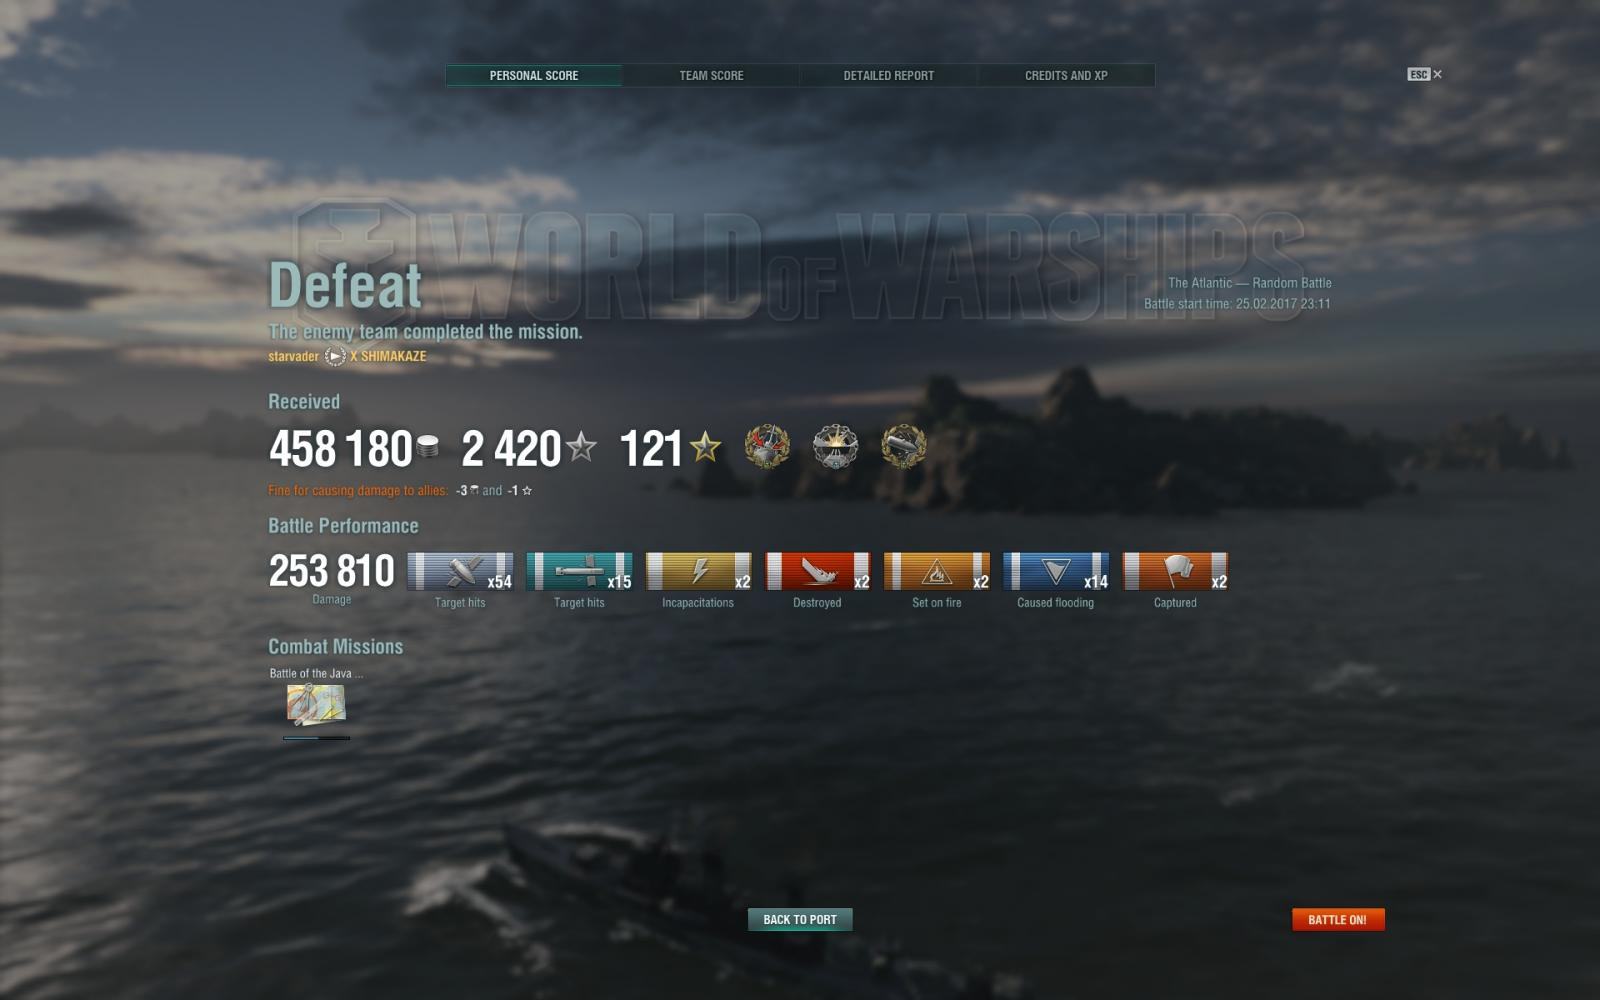
Task: Click the first achievement medal icon
Action: 767,447
